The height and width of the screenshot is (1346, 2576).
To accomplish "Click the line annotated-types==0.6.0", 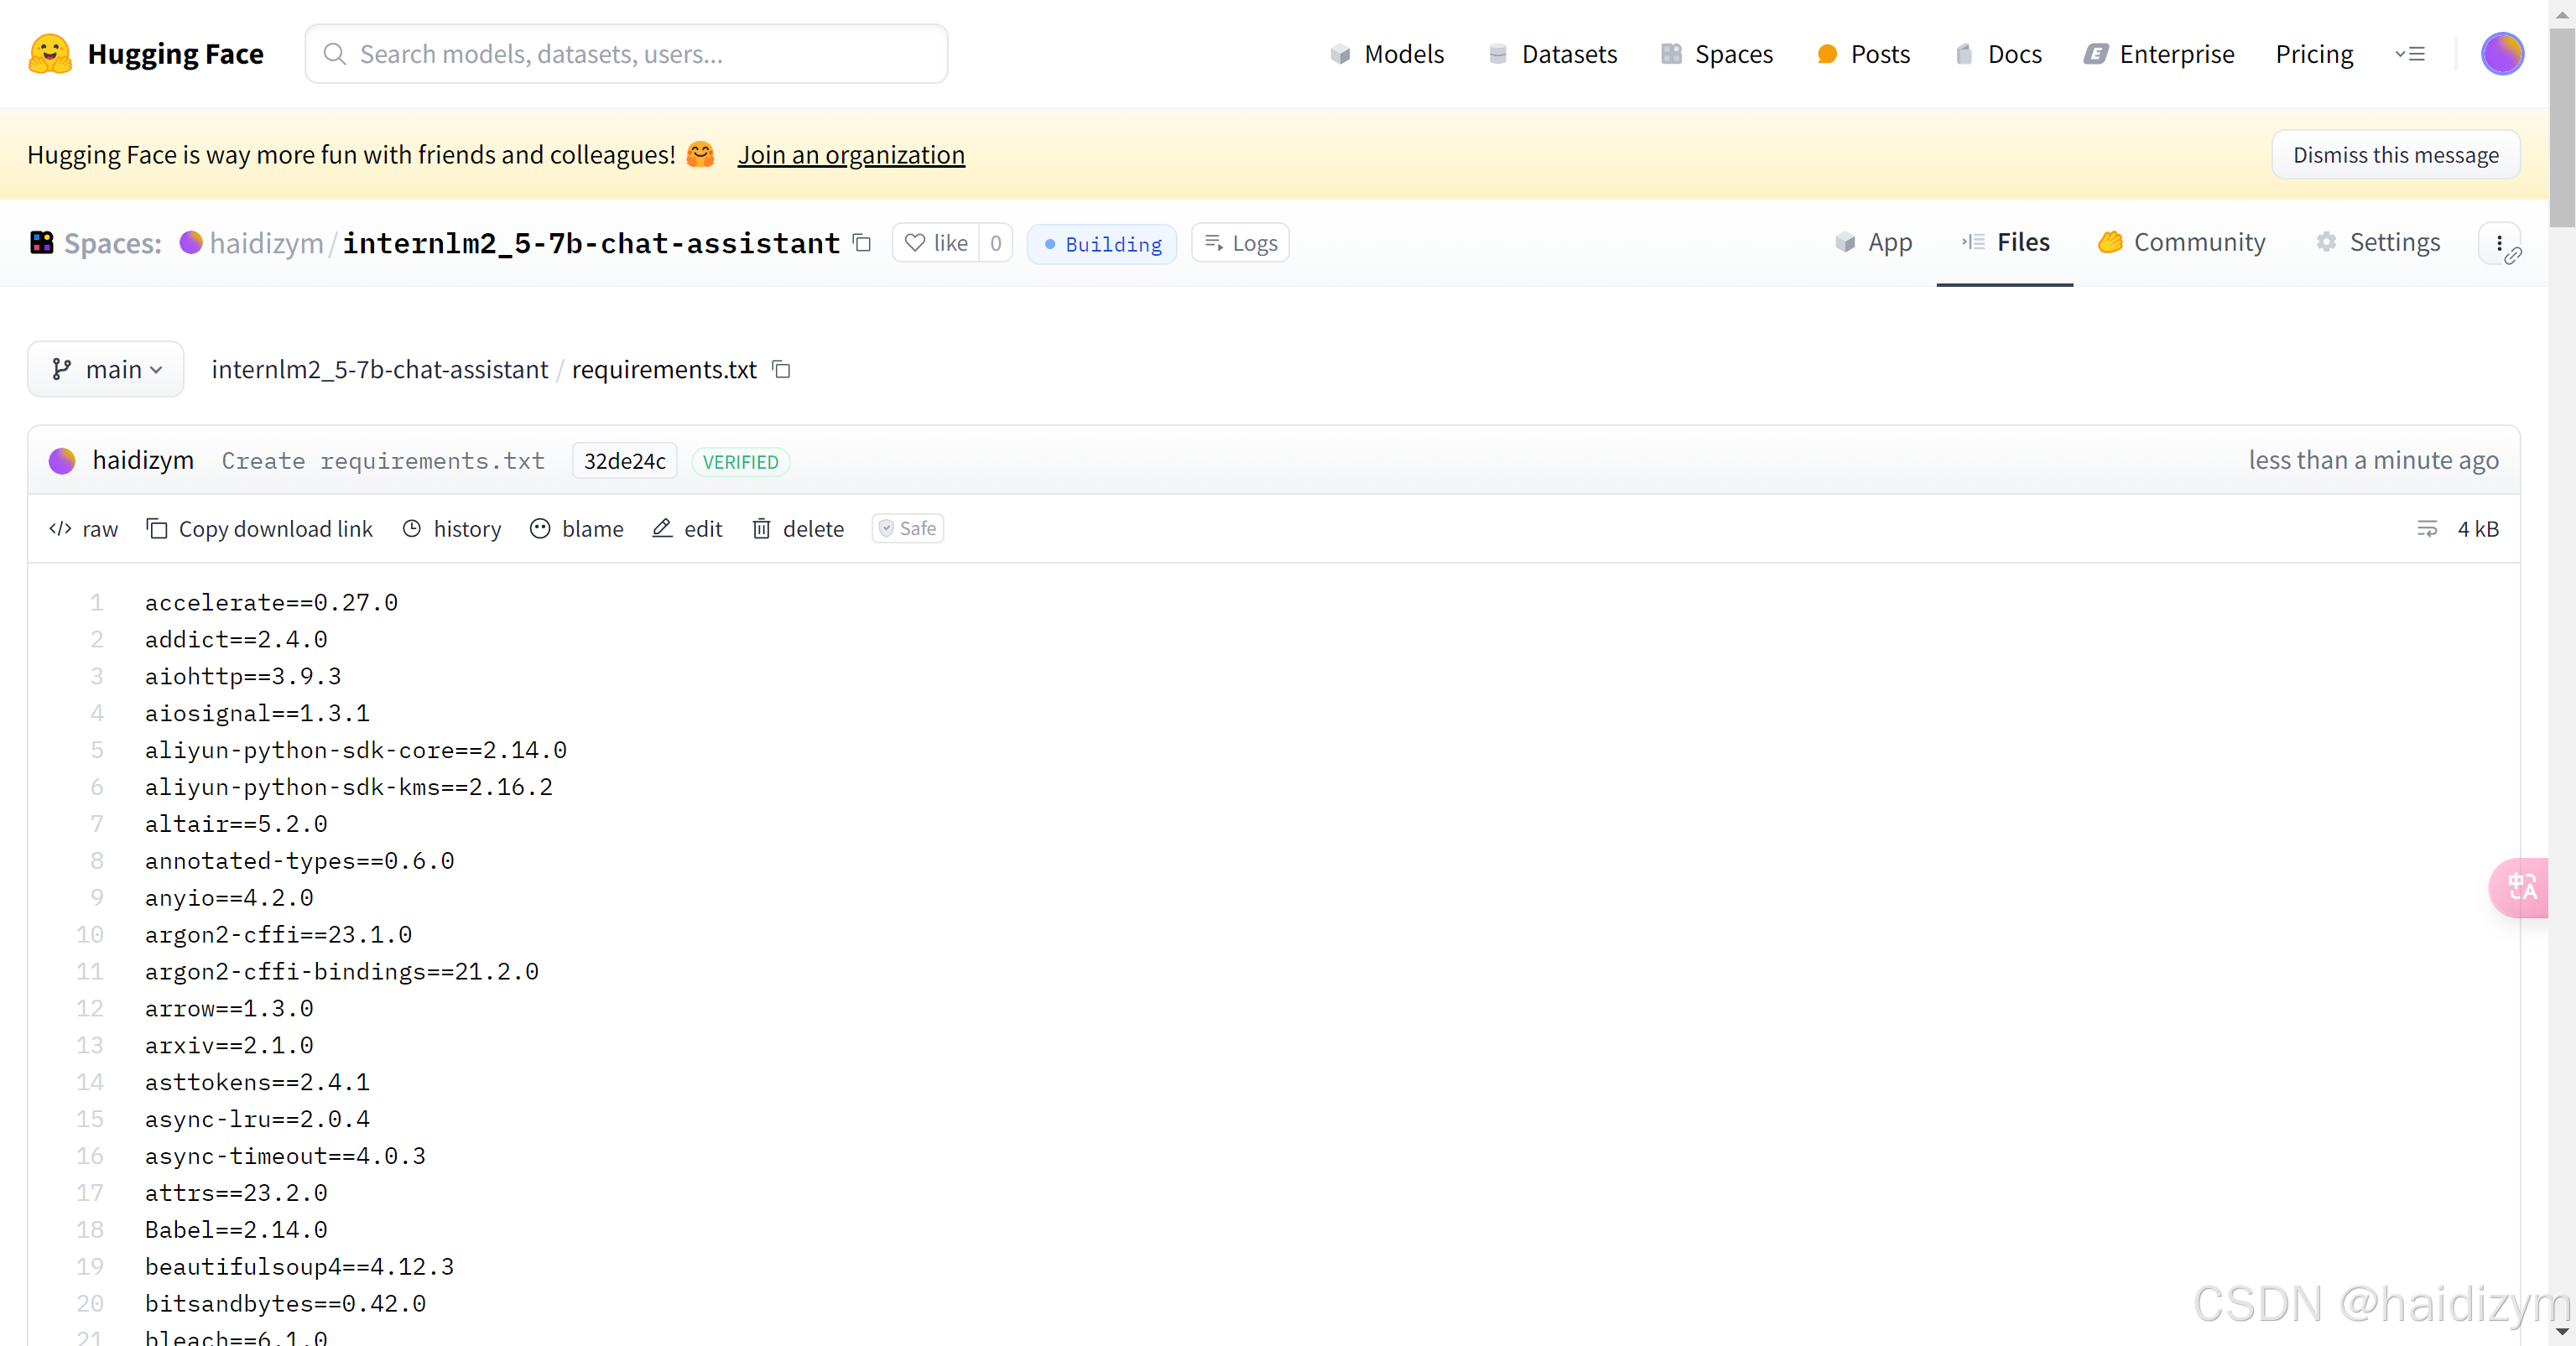I will click(x=299, y=861).
